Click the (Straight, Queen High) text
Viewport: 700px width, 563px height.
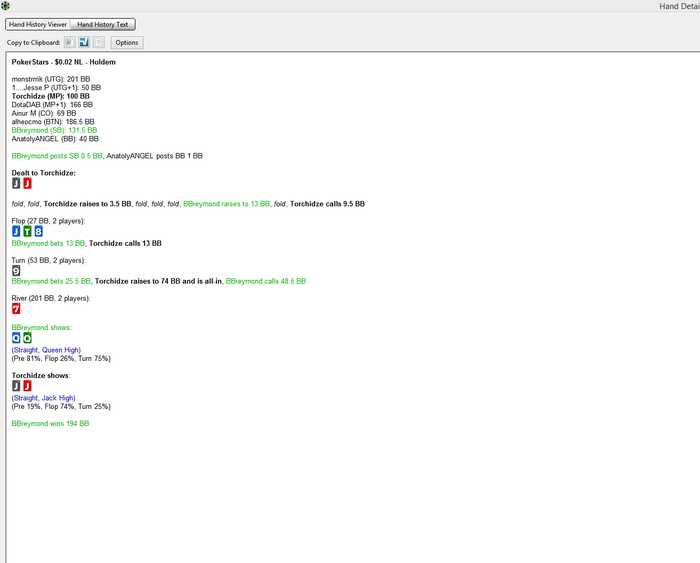pyautogui.click(x=46, y=350)
